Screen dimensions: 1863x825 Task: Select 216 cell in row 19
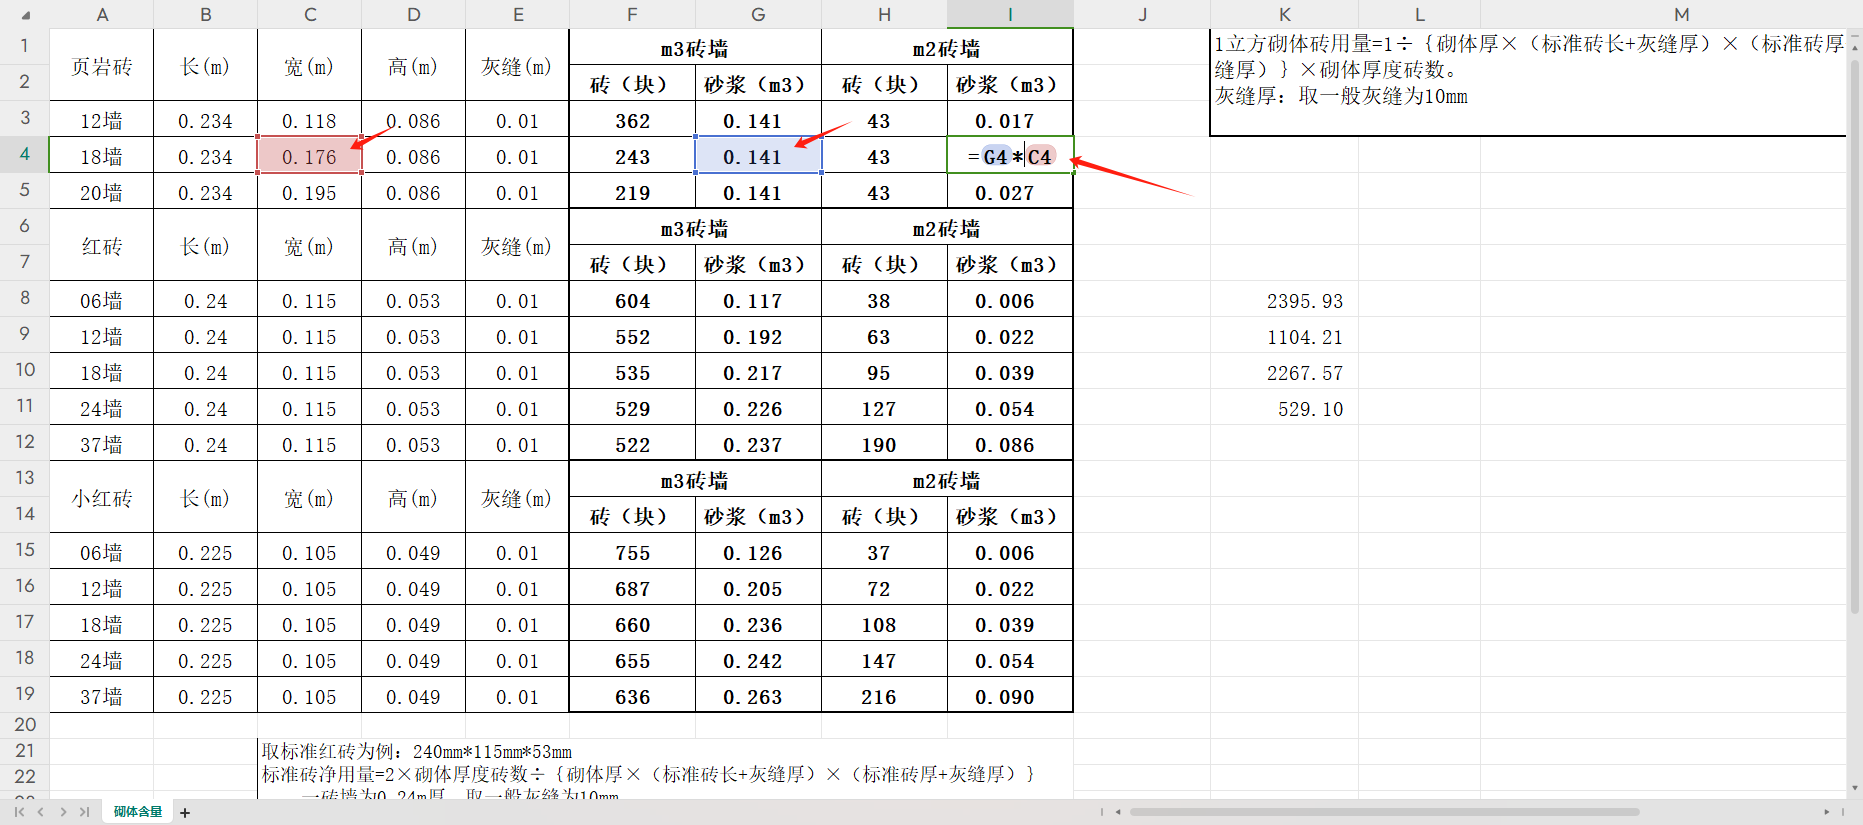click(884, 697)
